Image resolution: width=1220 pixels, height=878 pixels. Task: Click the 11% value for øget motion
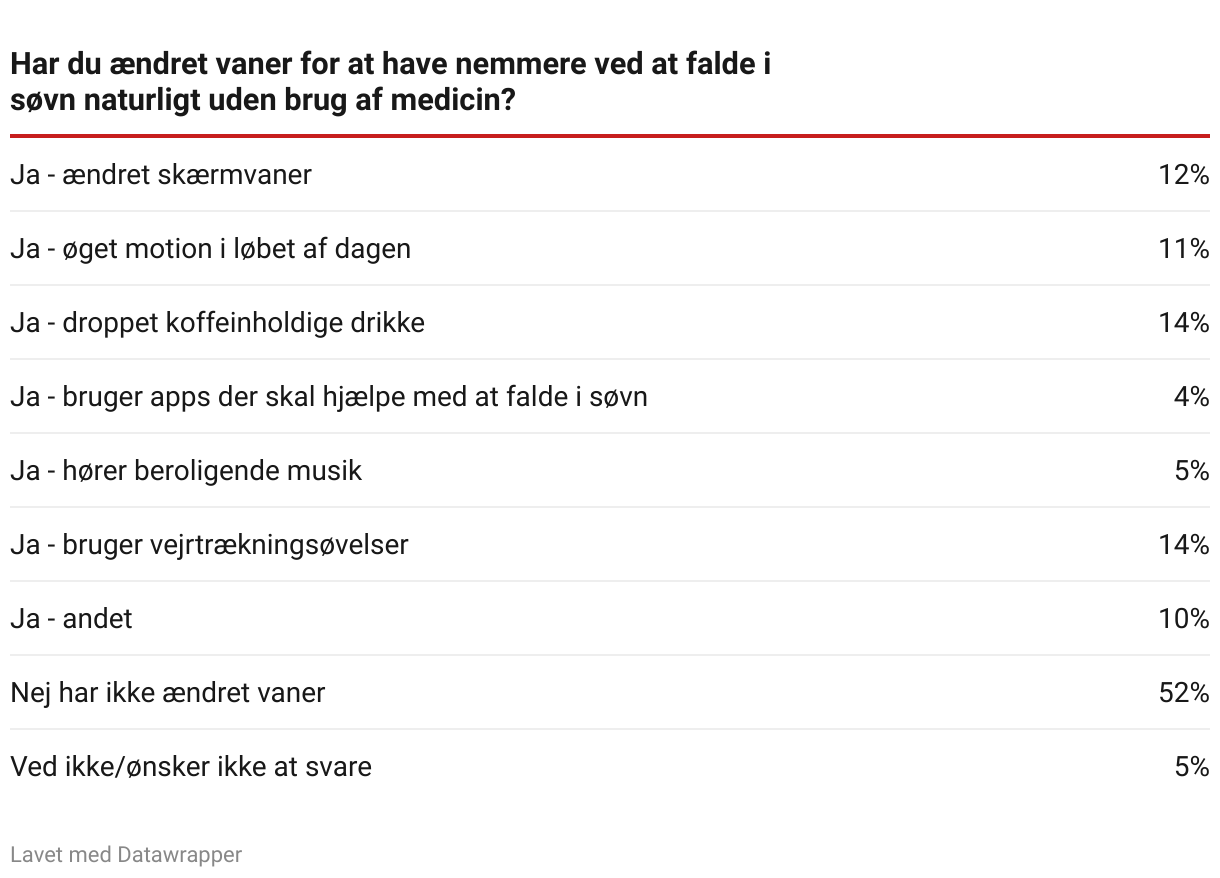(1184, 248)
